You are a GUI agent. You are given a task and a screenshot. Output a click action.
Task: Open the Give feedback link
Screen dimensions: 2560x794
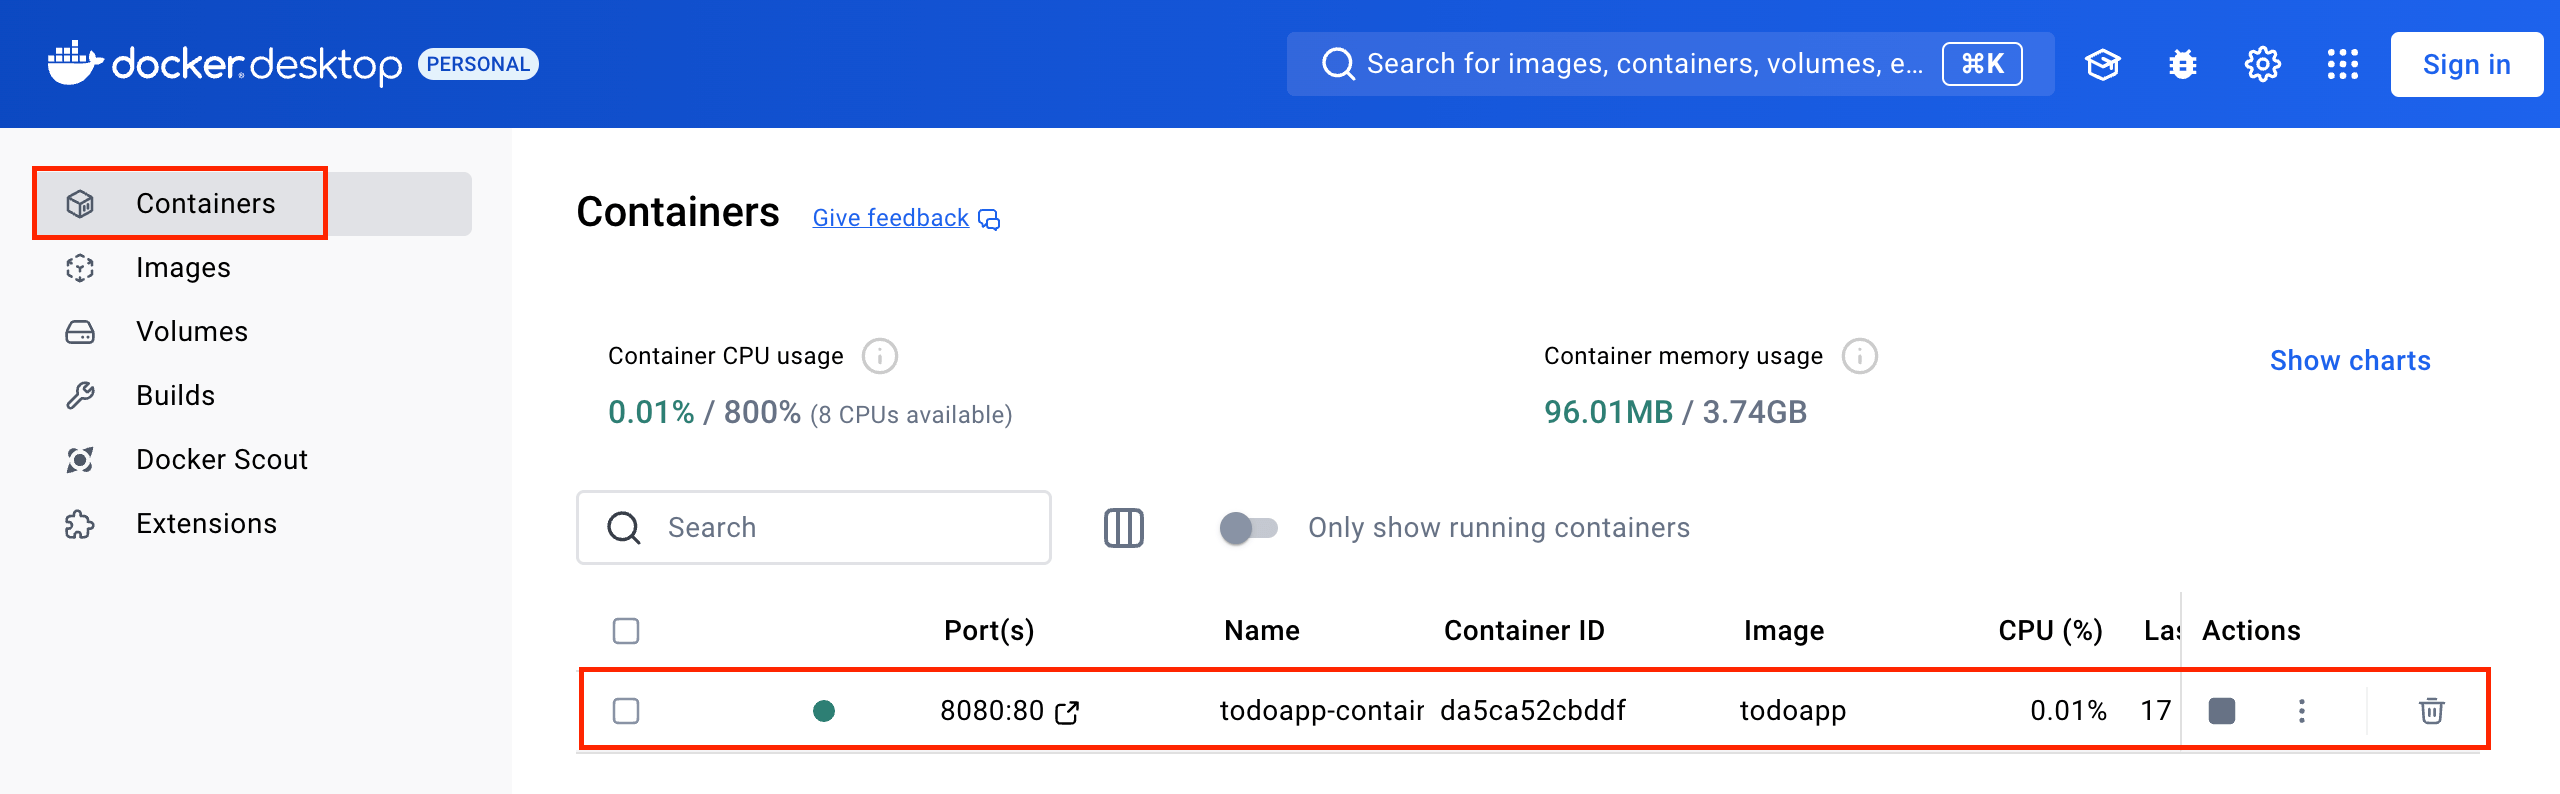click(890, 218)
